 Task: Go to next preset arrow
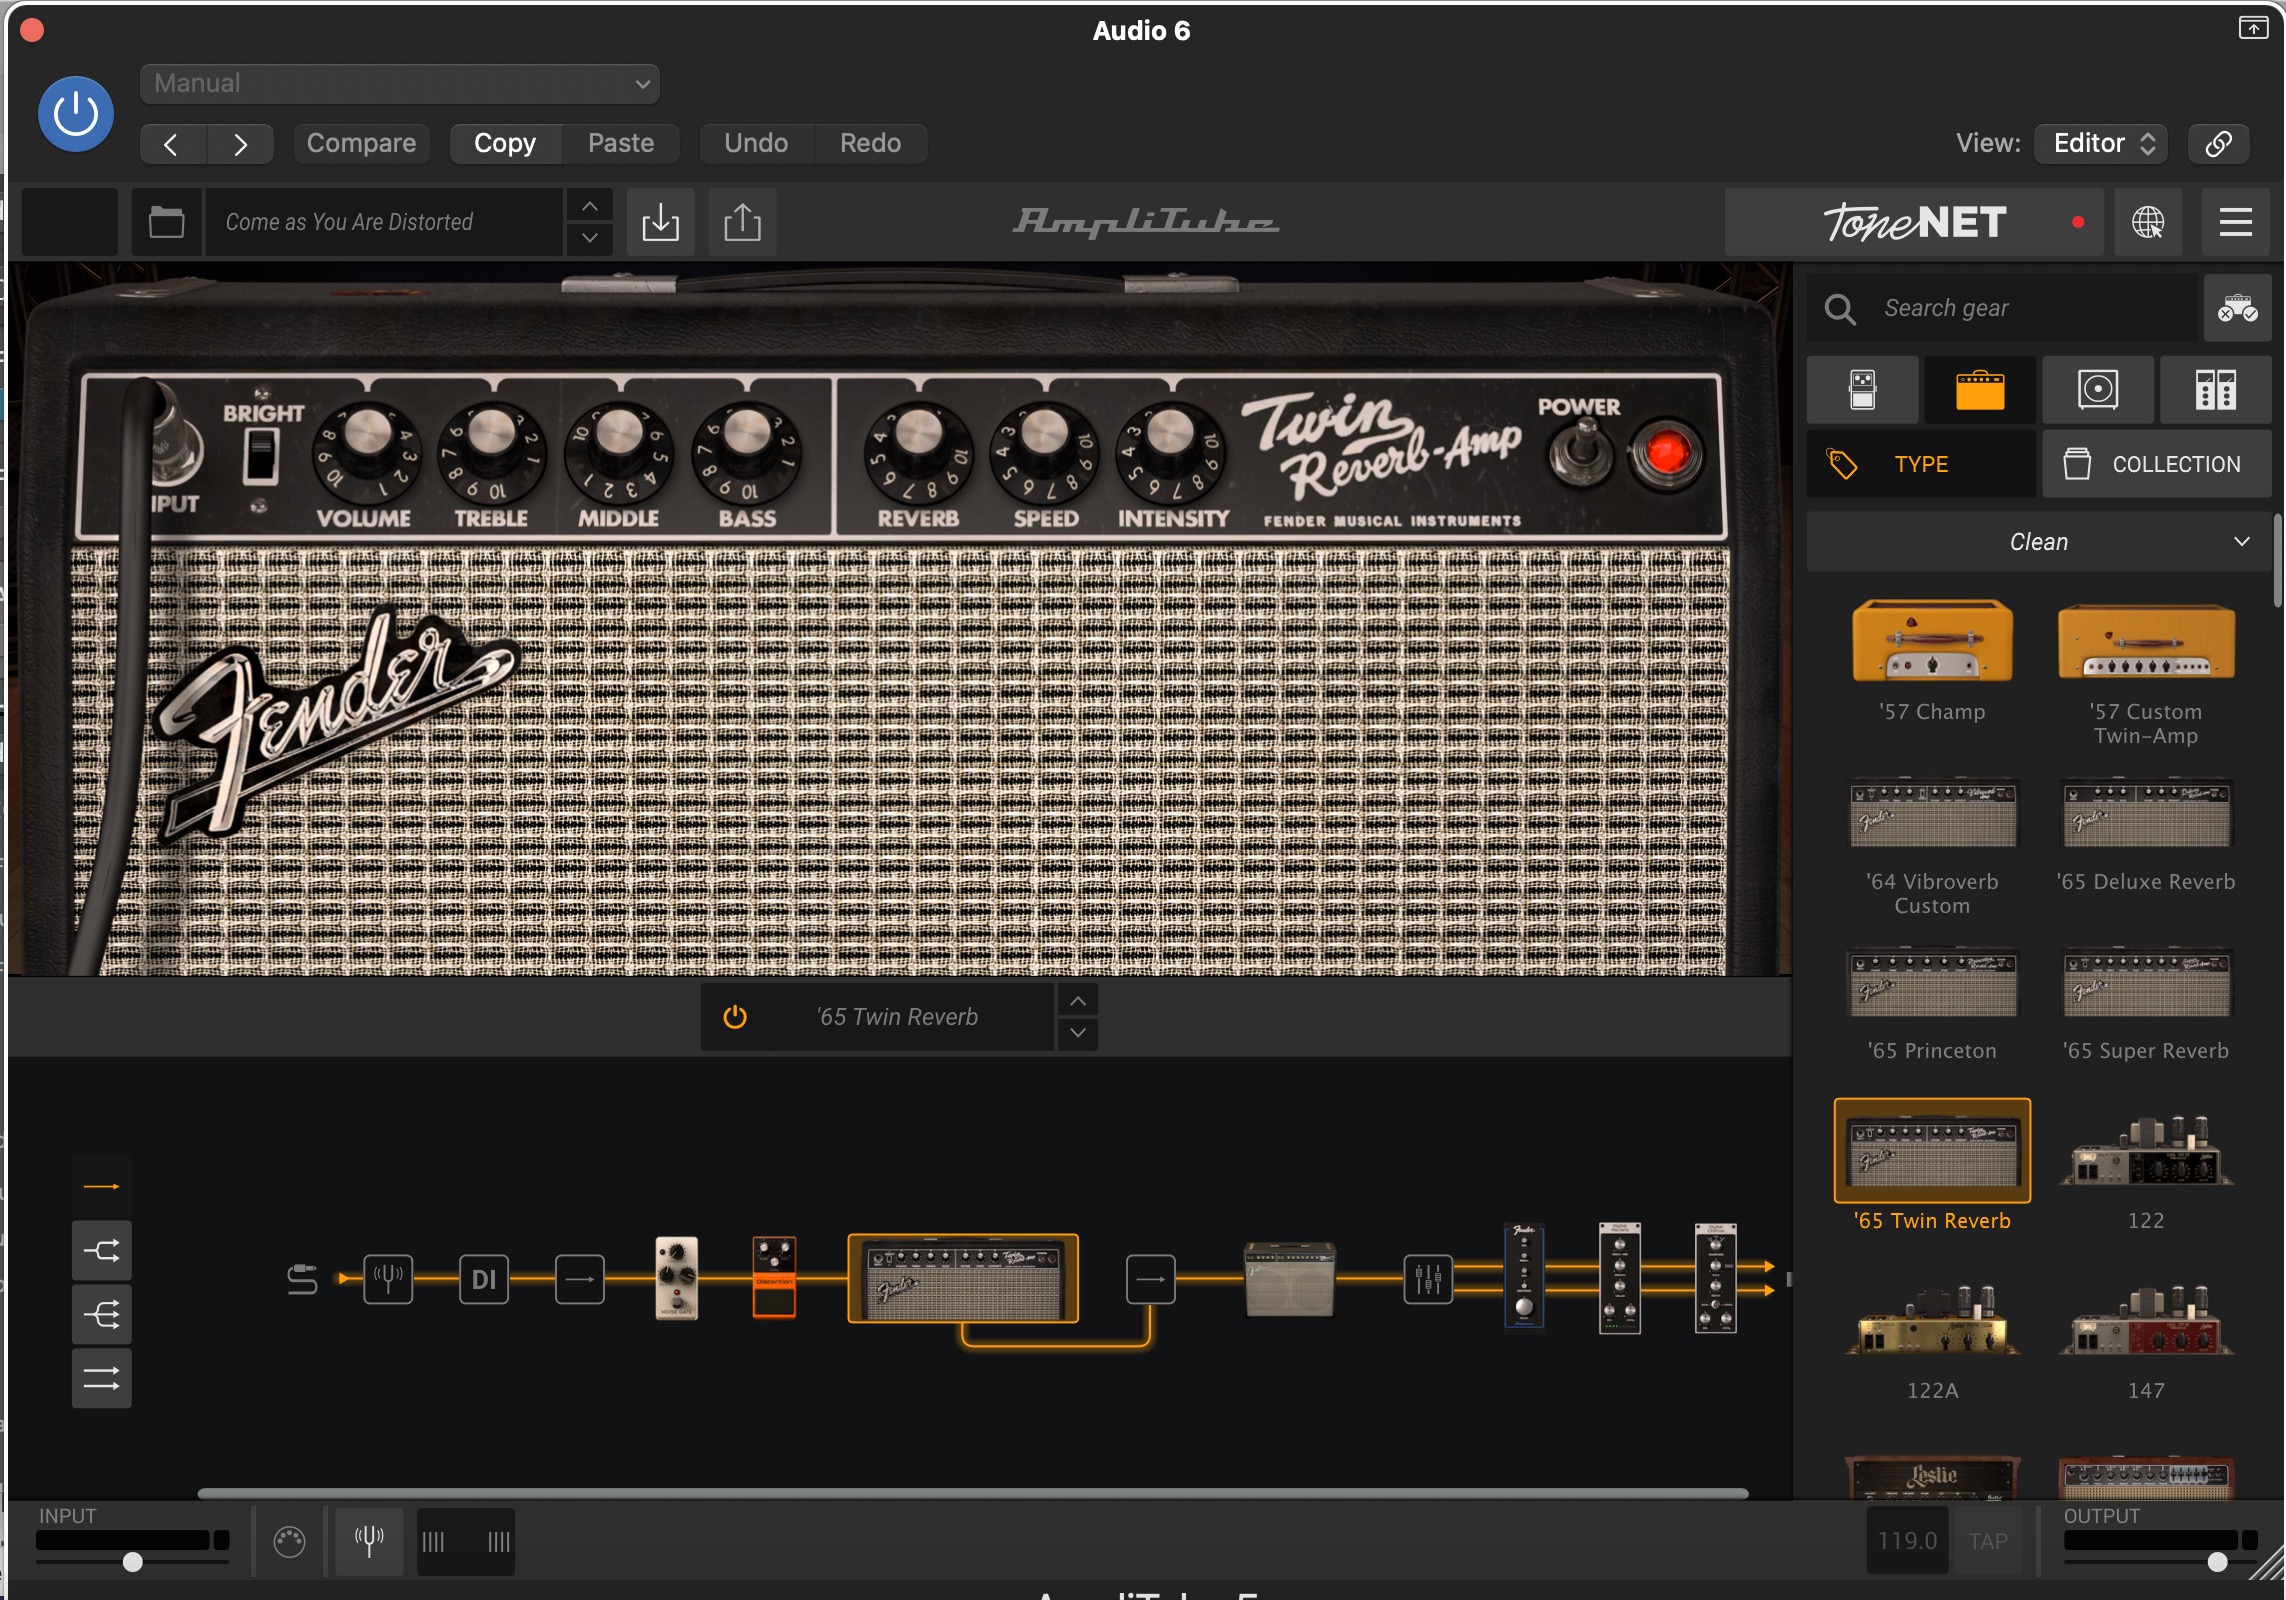click(x=240, y=144)
